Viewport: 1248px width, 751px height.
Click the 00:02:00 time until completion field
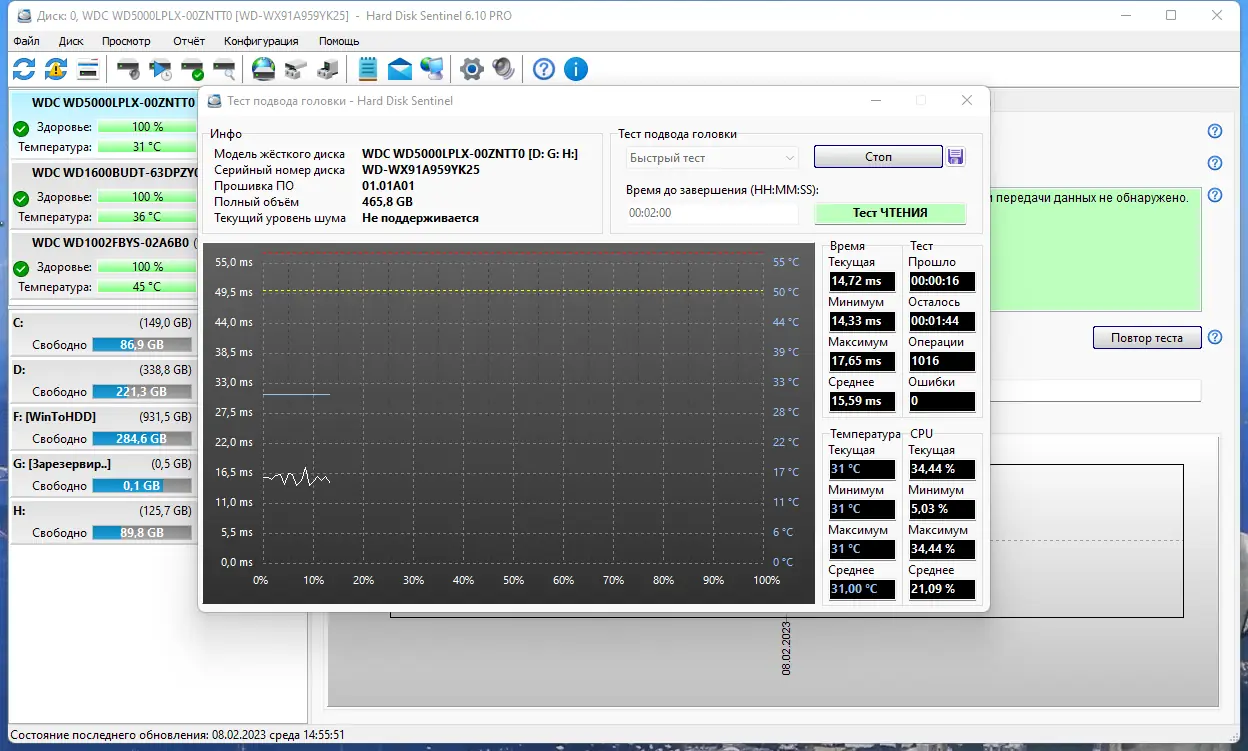coord(712,213)
